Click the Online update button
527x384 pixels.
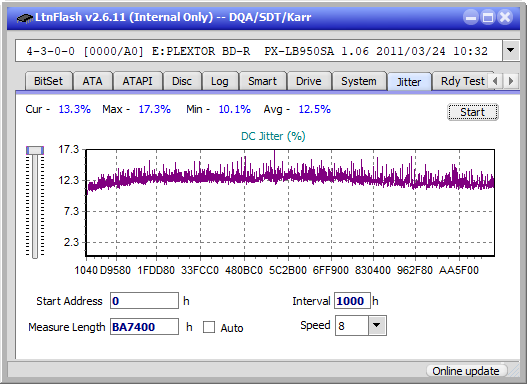coord(466,371)
